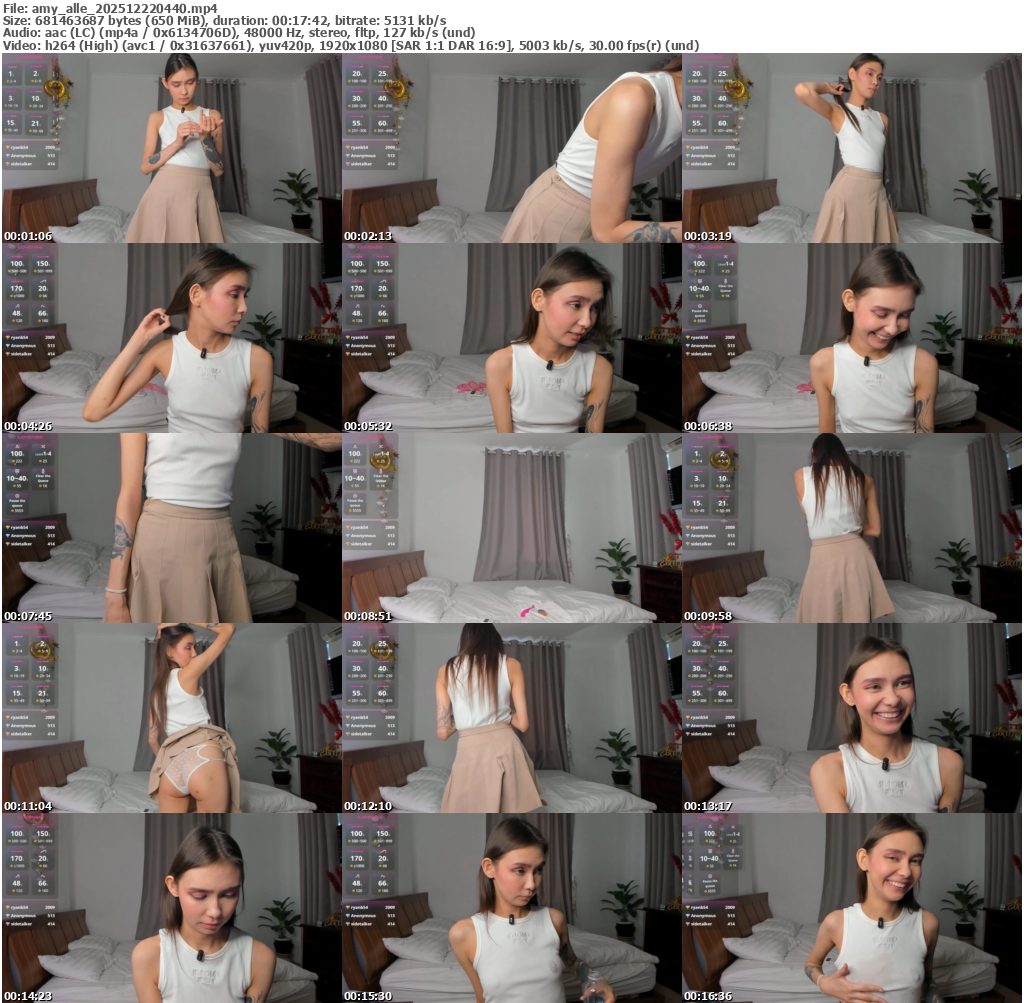Screen dimensions: 1024x1003
Task: Open the thumbnail timestamped 00:13:17
Action: pos(852,718)
